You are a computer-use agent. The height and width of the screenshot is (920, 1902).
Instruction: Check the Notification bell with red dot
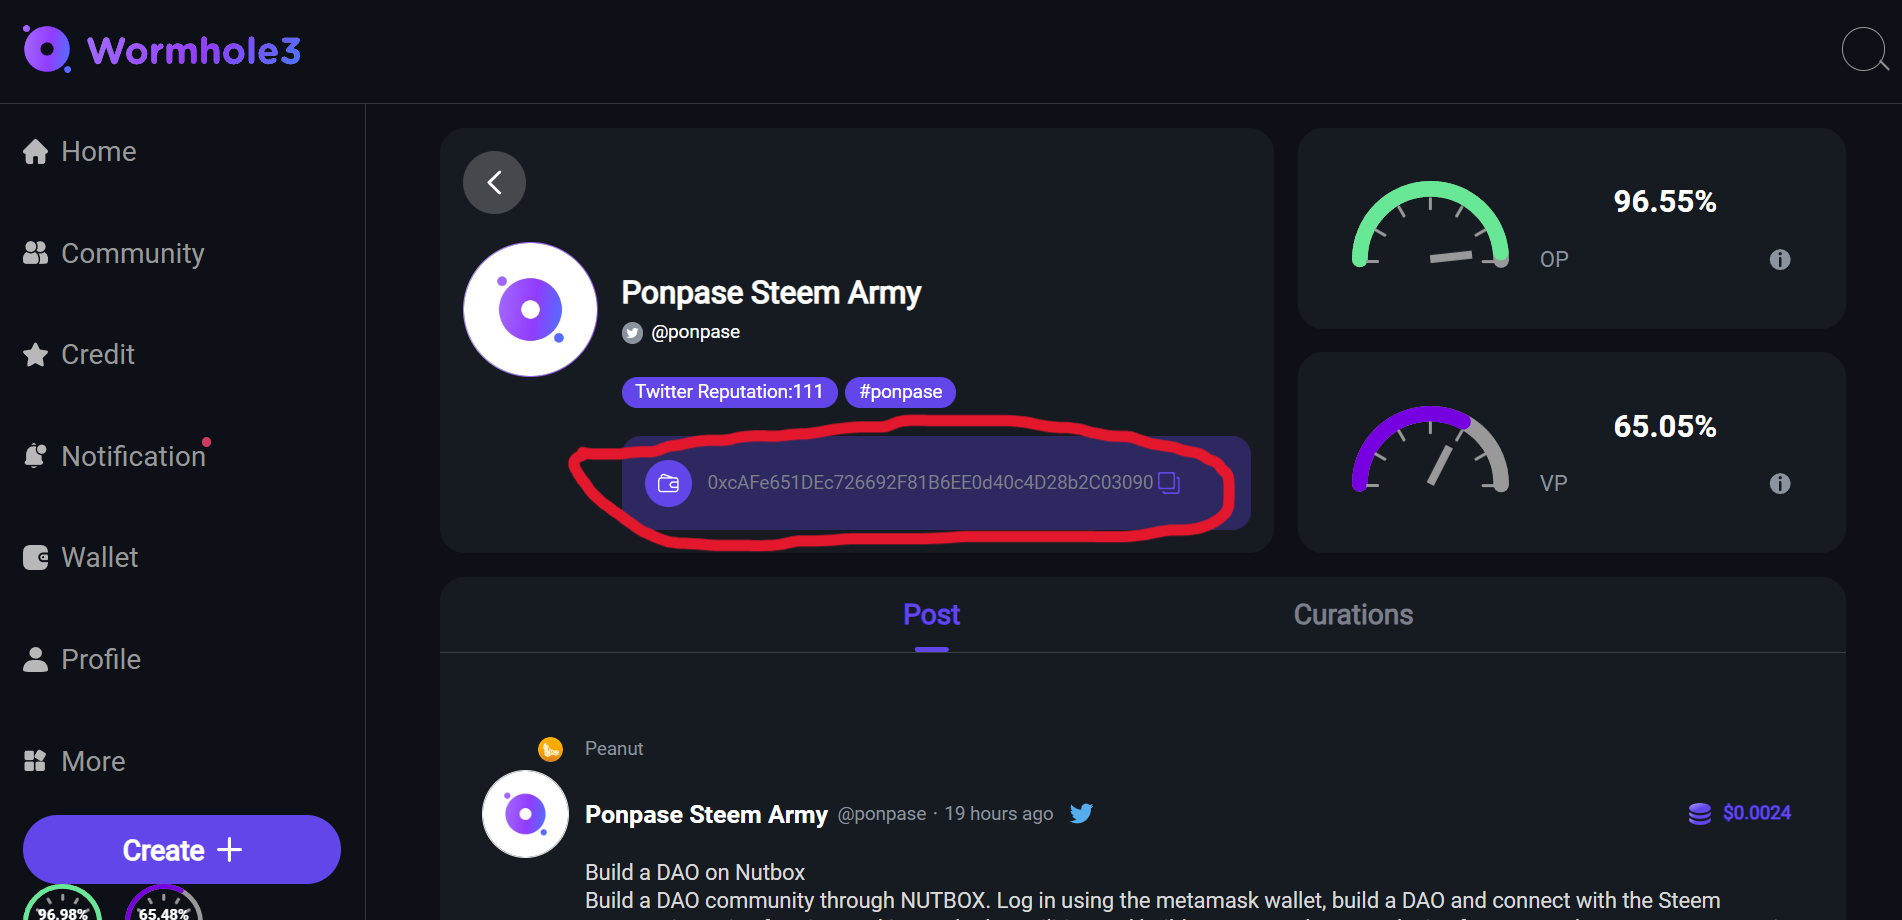coord(34,456)
